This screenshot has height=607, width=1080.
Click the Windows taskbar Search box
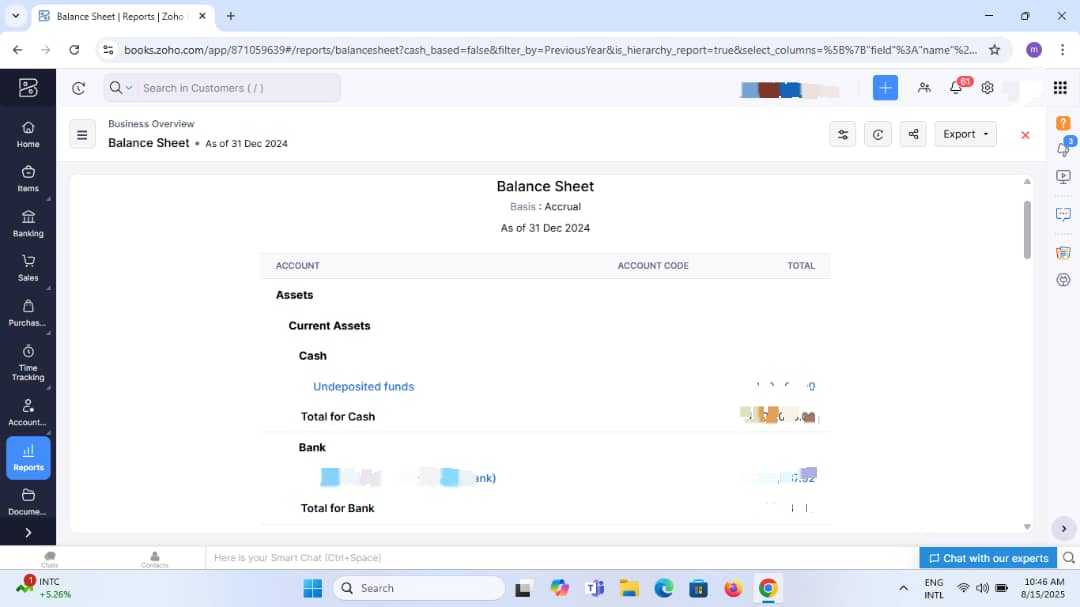click(x=419, y=588)
